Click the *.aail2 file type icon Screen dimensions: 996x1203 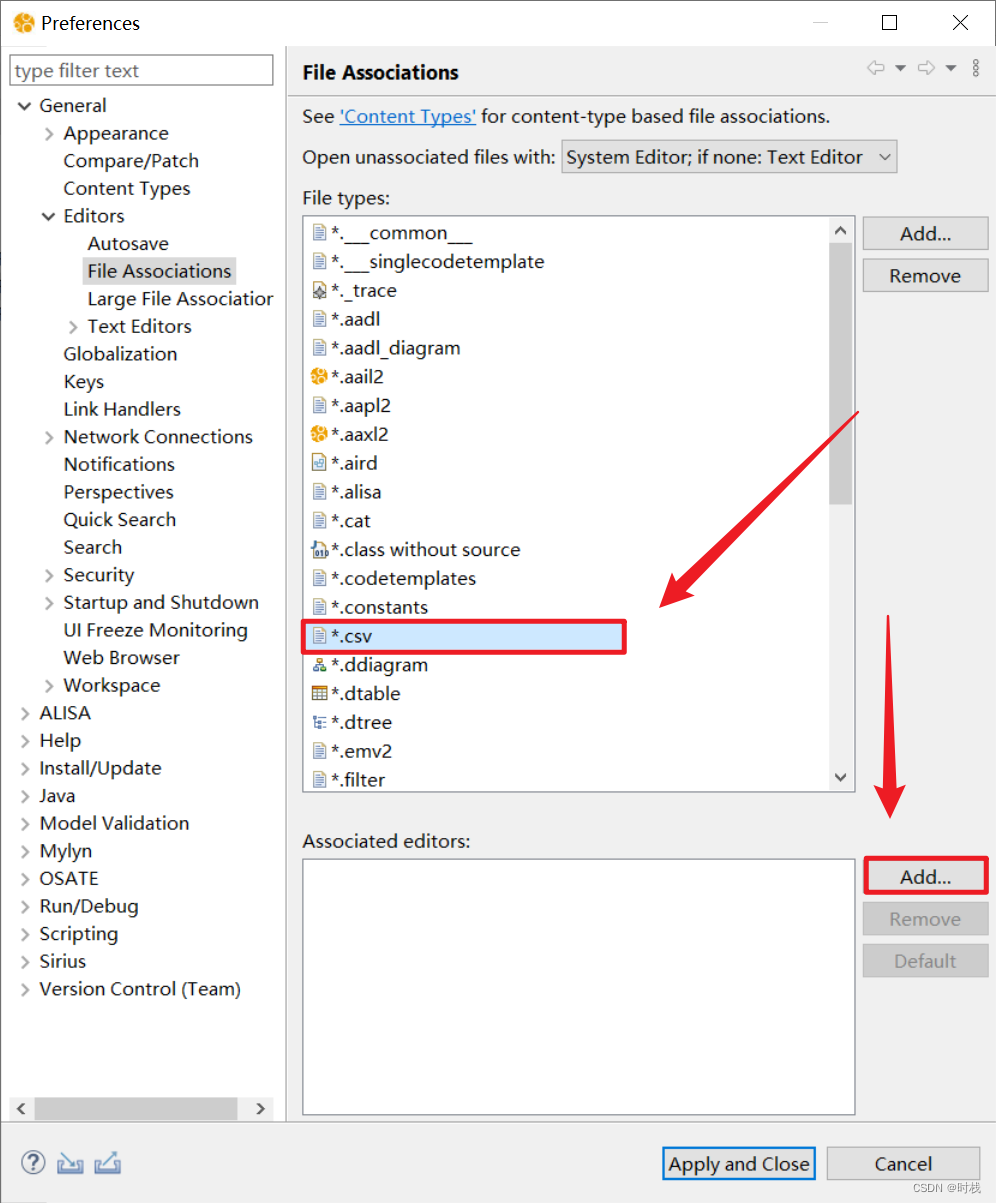tap(319, 377)
